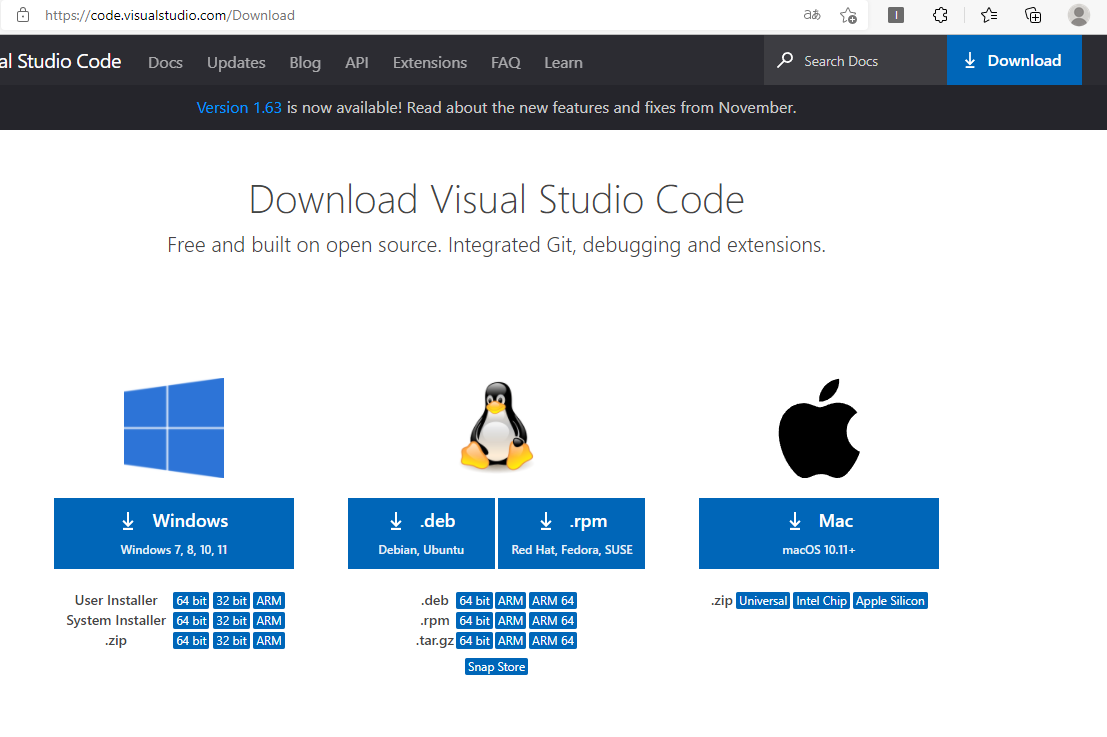Go to Visual Studio Code home logo text
The height and width of the screenshot is (737, 1107).
[x=61, y=61]
